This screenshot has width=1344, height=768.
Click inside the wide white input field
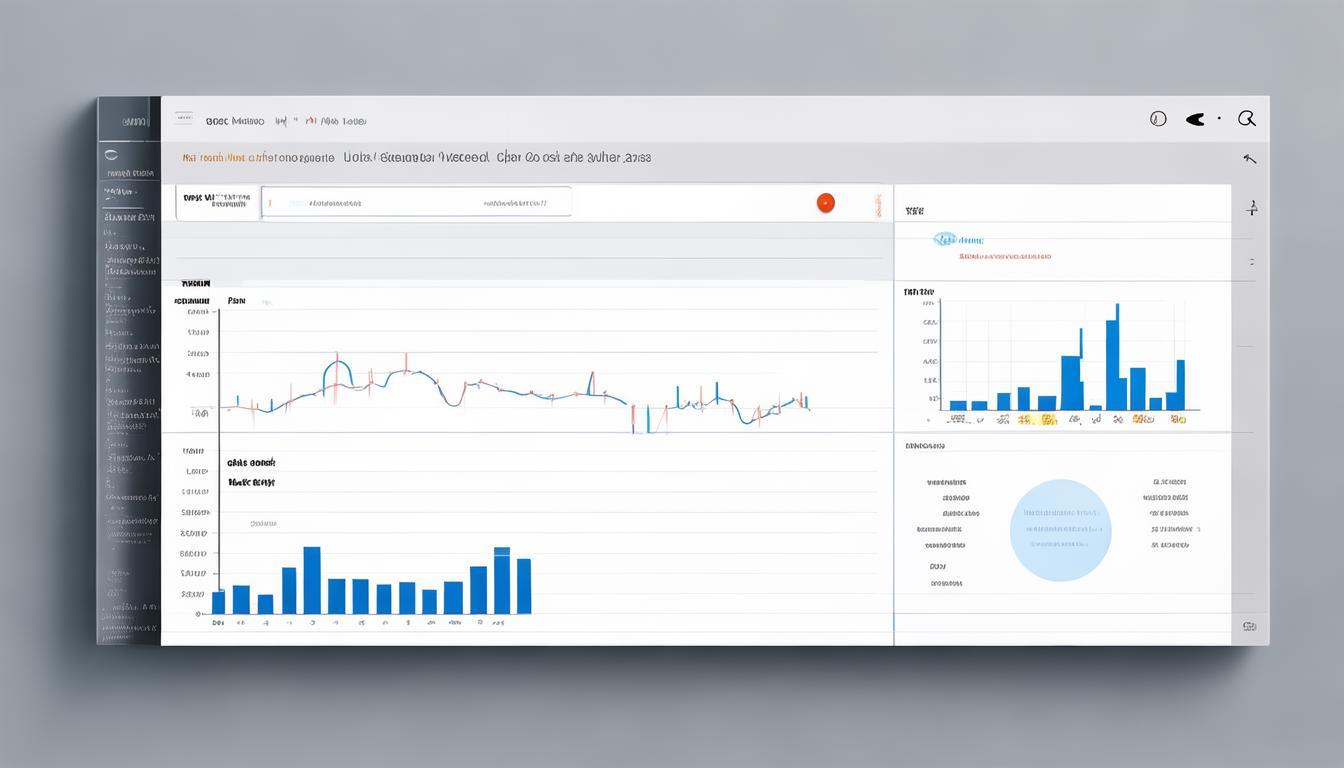pos(416,203)
